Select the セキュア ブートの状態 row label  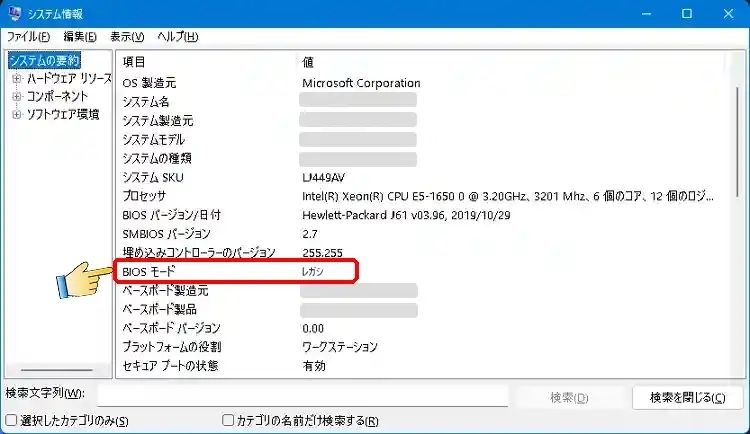coord(170,366)
